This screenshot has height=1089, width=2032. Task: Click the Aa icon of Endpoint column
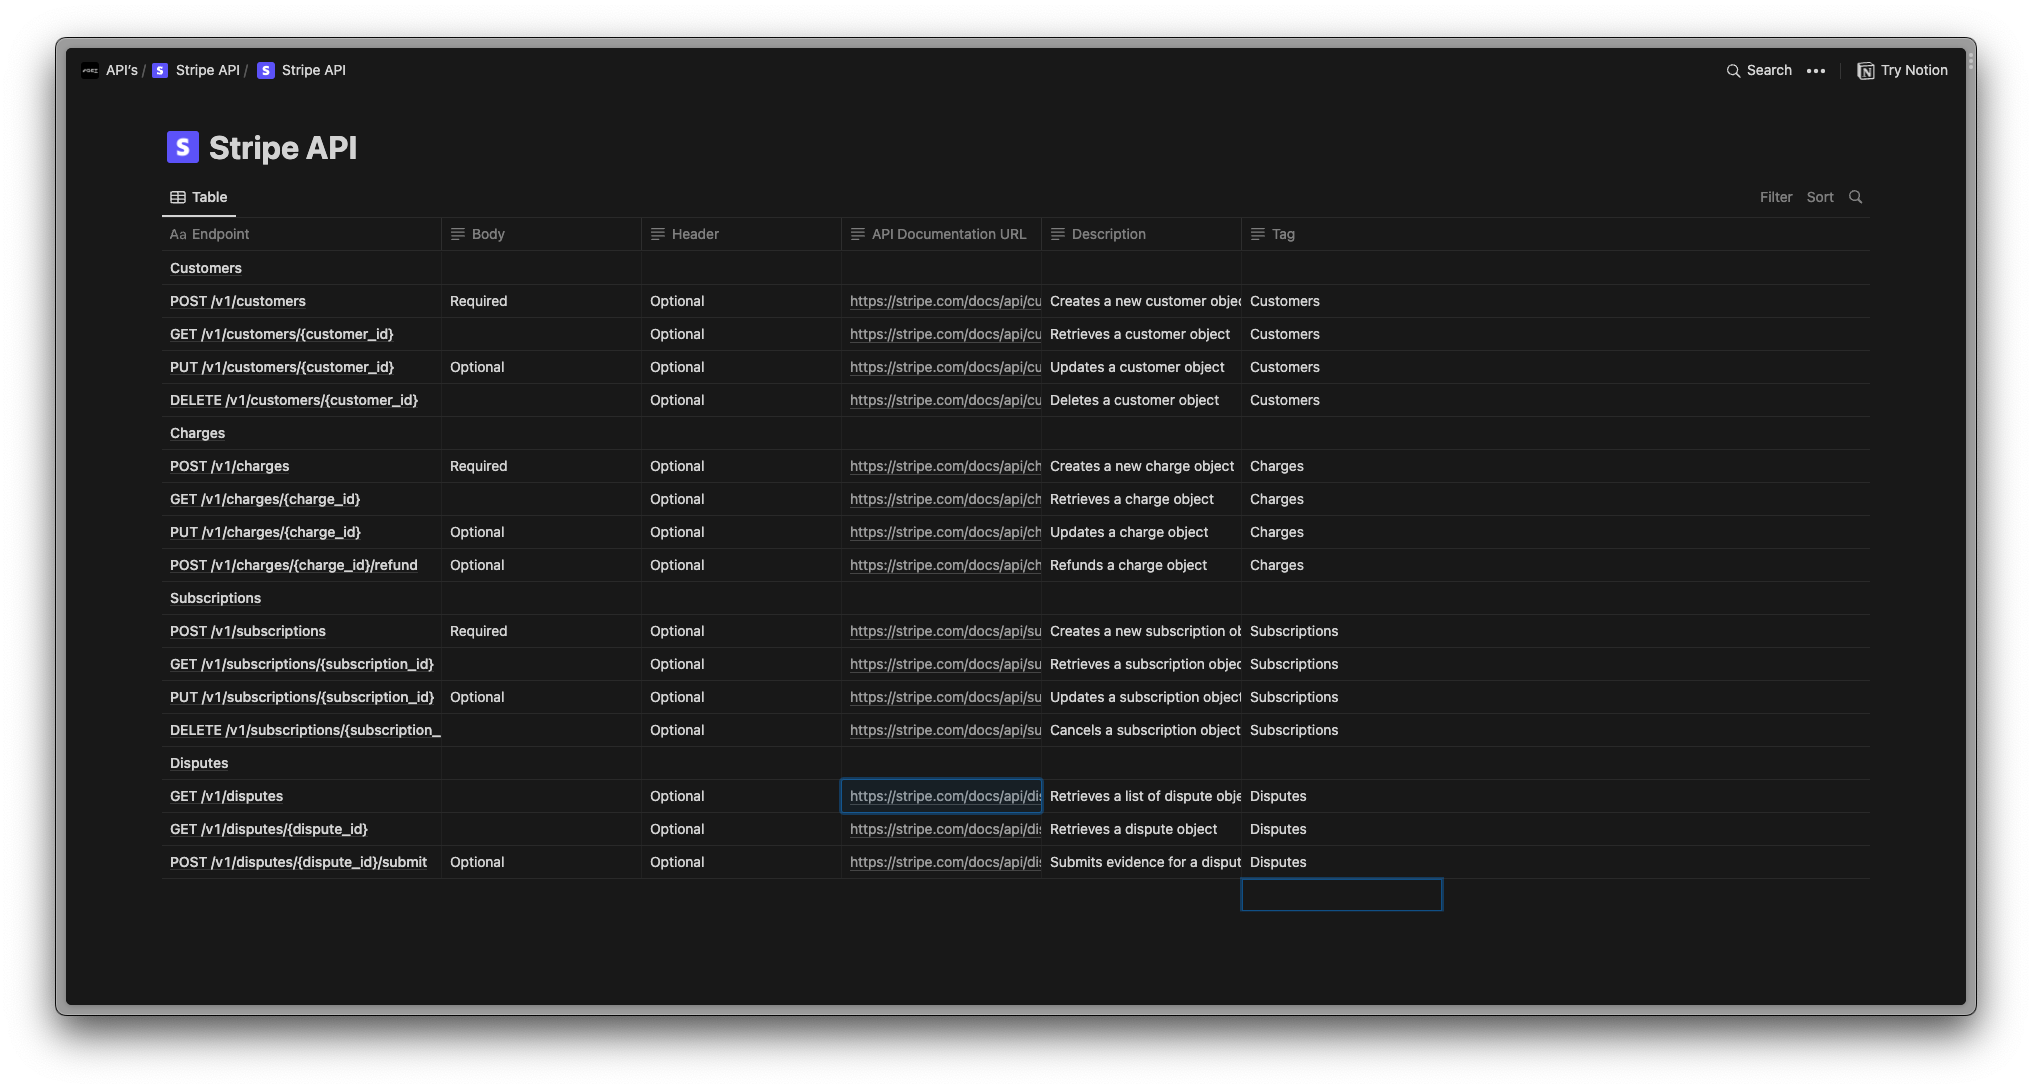coord(178,234)
